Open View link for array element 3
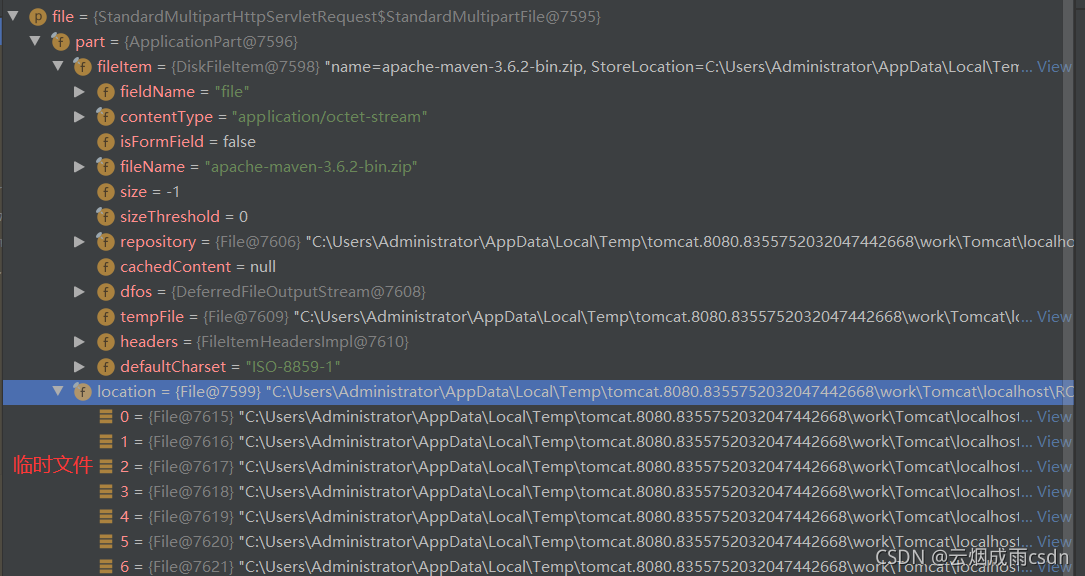Image resolution: width=1085 pixels, height=576 pixels. click(x=1055, y=492)
